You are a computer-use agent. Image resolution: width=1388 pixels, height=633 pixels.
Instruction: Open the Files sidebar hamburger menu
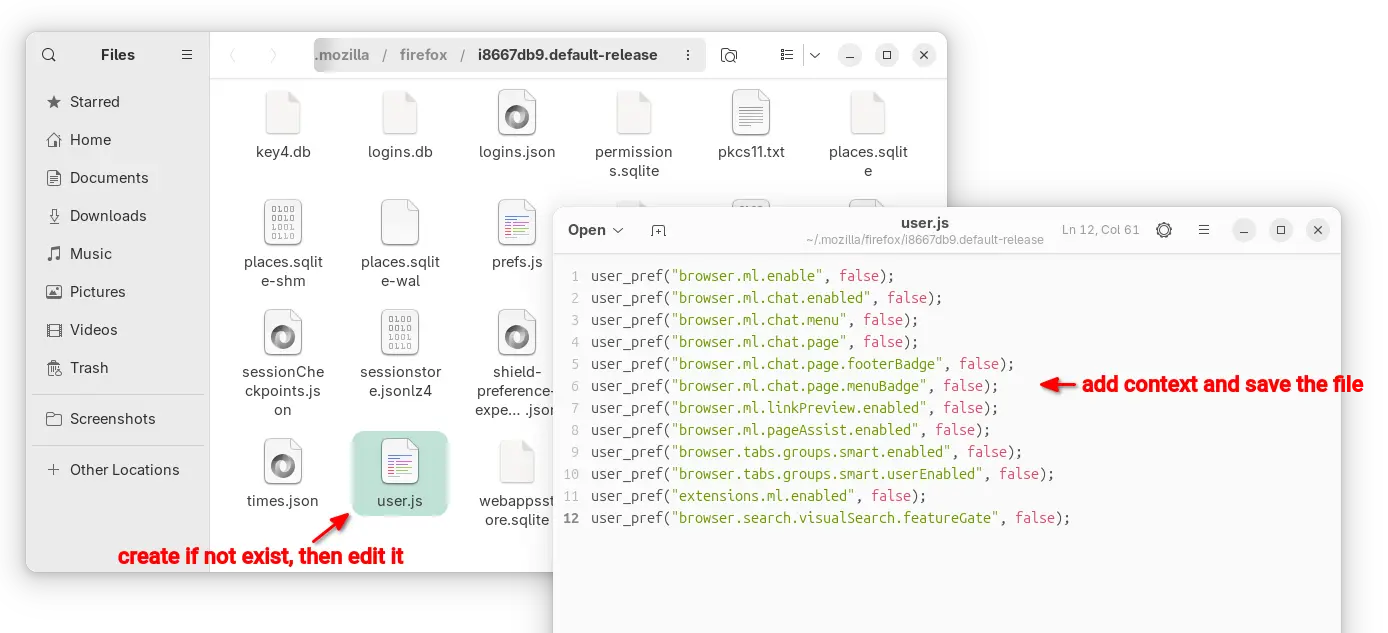tap(187, 55)
